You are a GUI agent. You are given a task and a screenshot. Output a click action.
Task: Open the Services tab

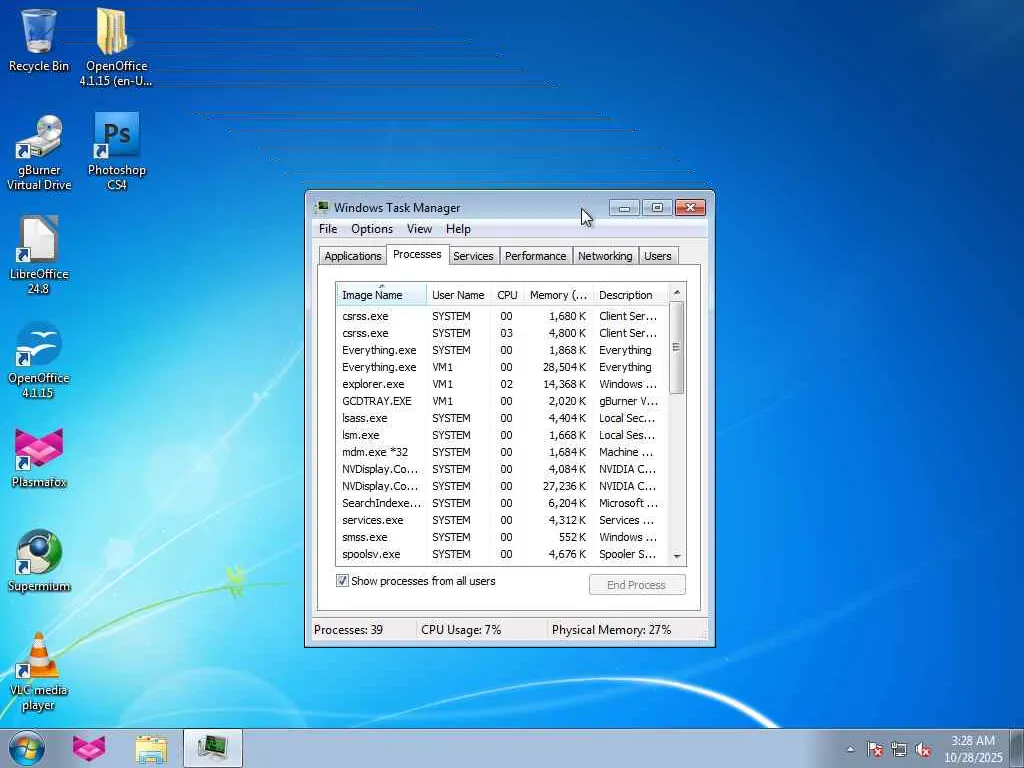click(x=473, y=256)
